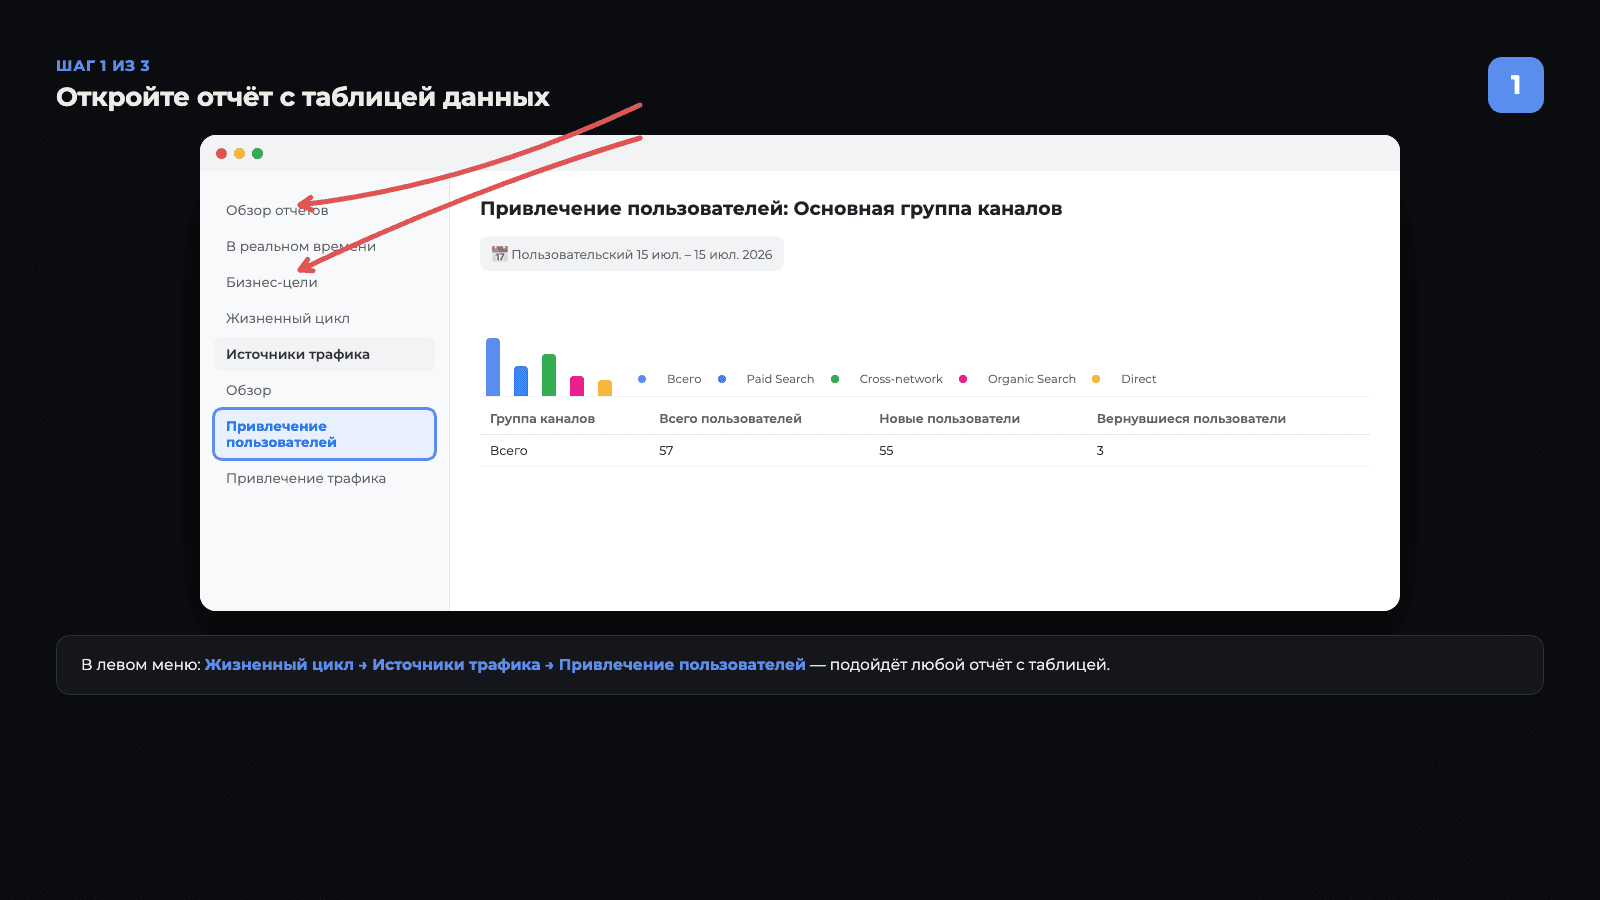Click Привлечение пользователей link in instructions
Screen dimensions: 1600x900
[x=682, y=665]
